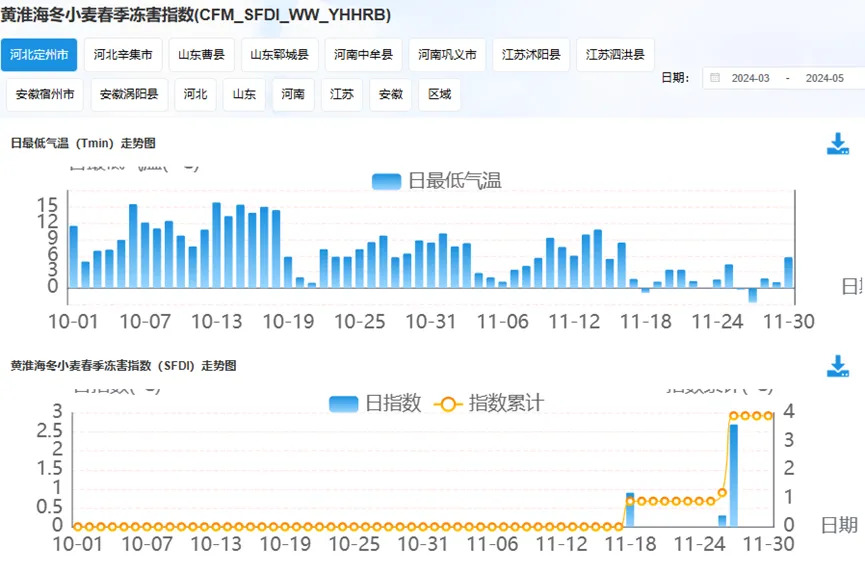Choose 安徽涡阳县 station
The height and width of the screenshot is (573, 865).
pyautogui.click(x=129, y=95)
